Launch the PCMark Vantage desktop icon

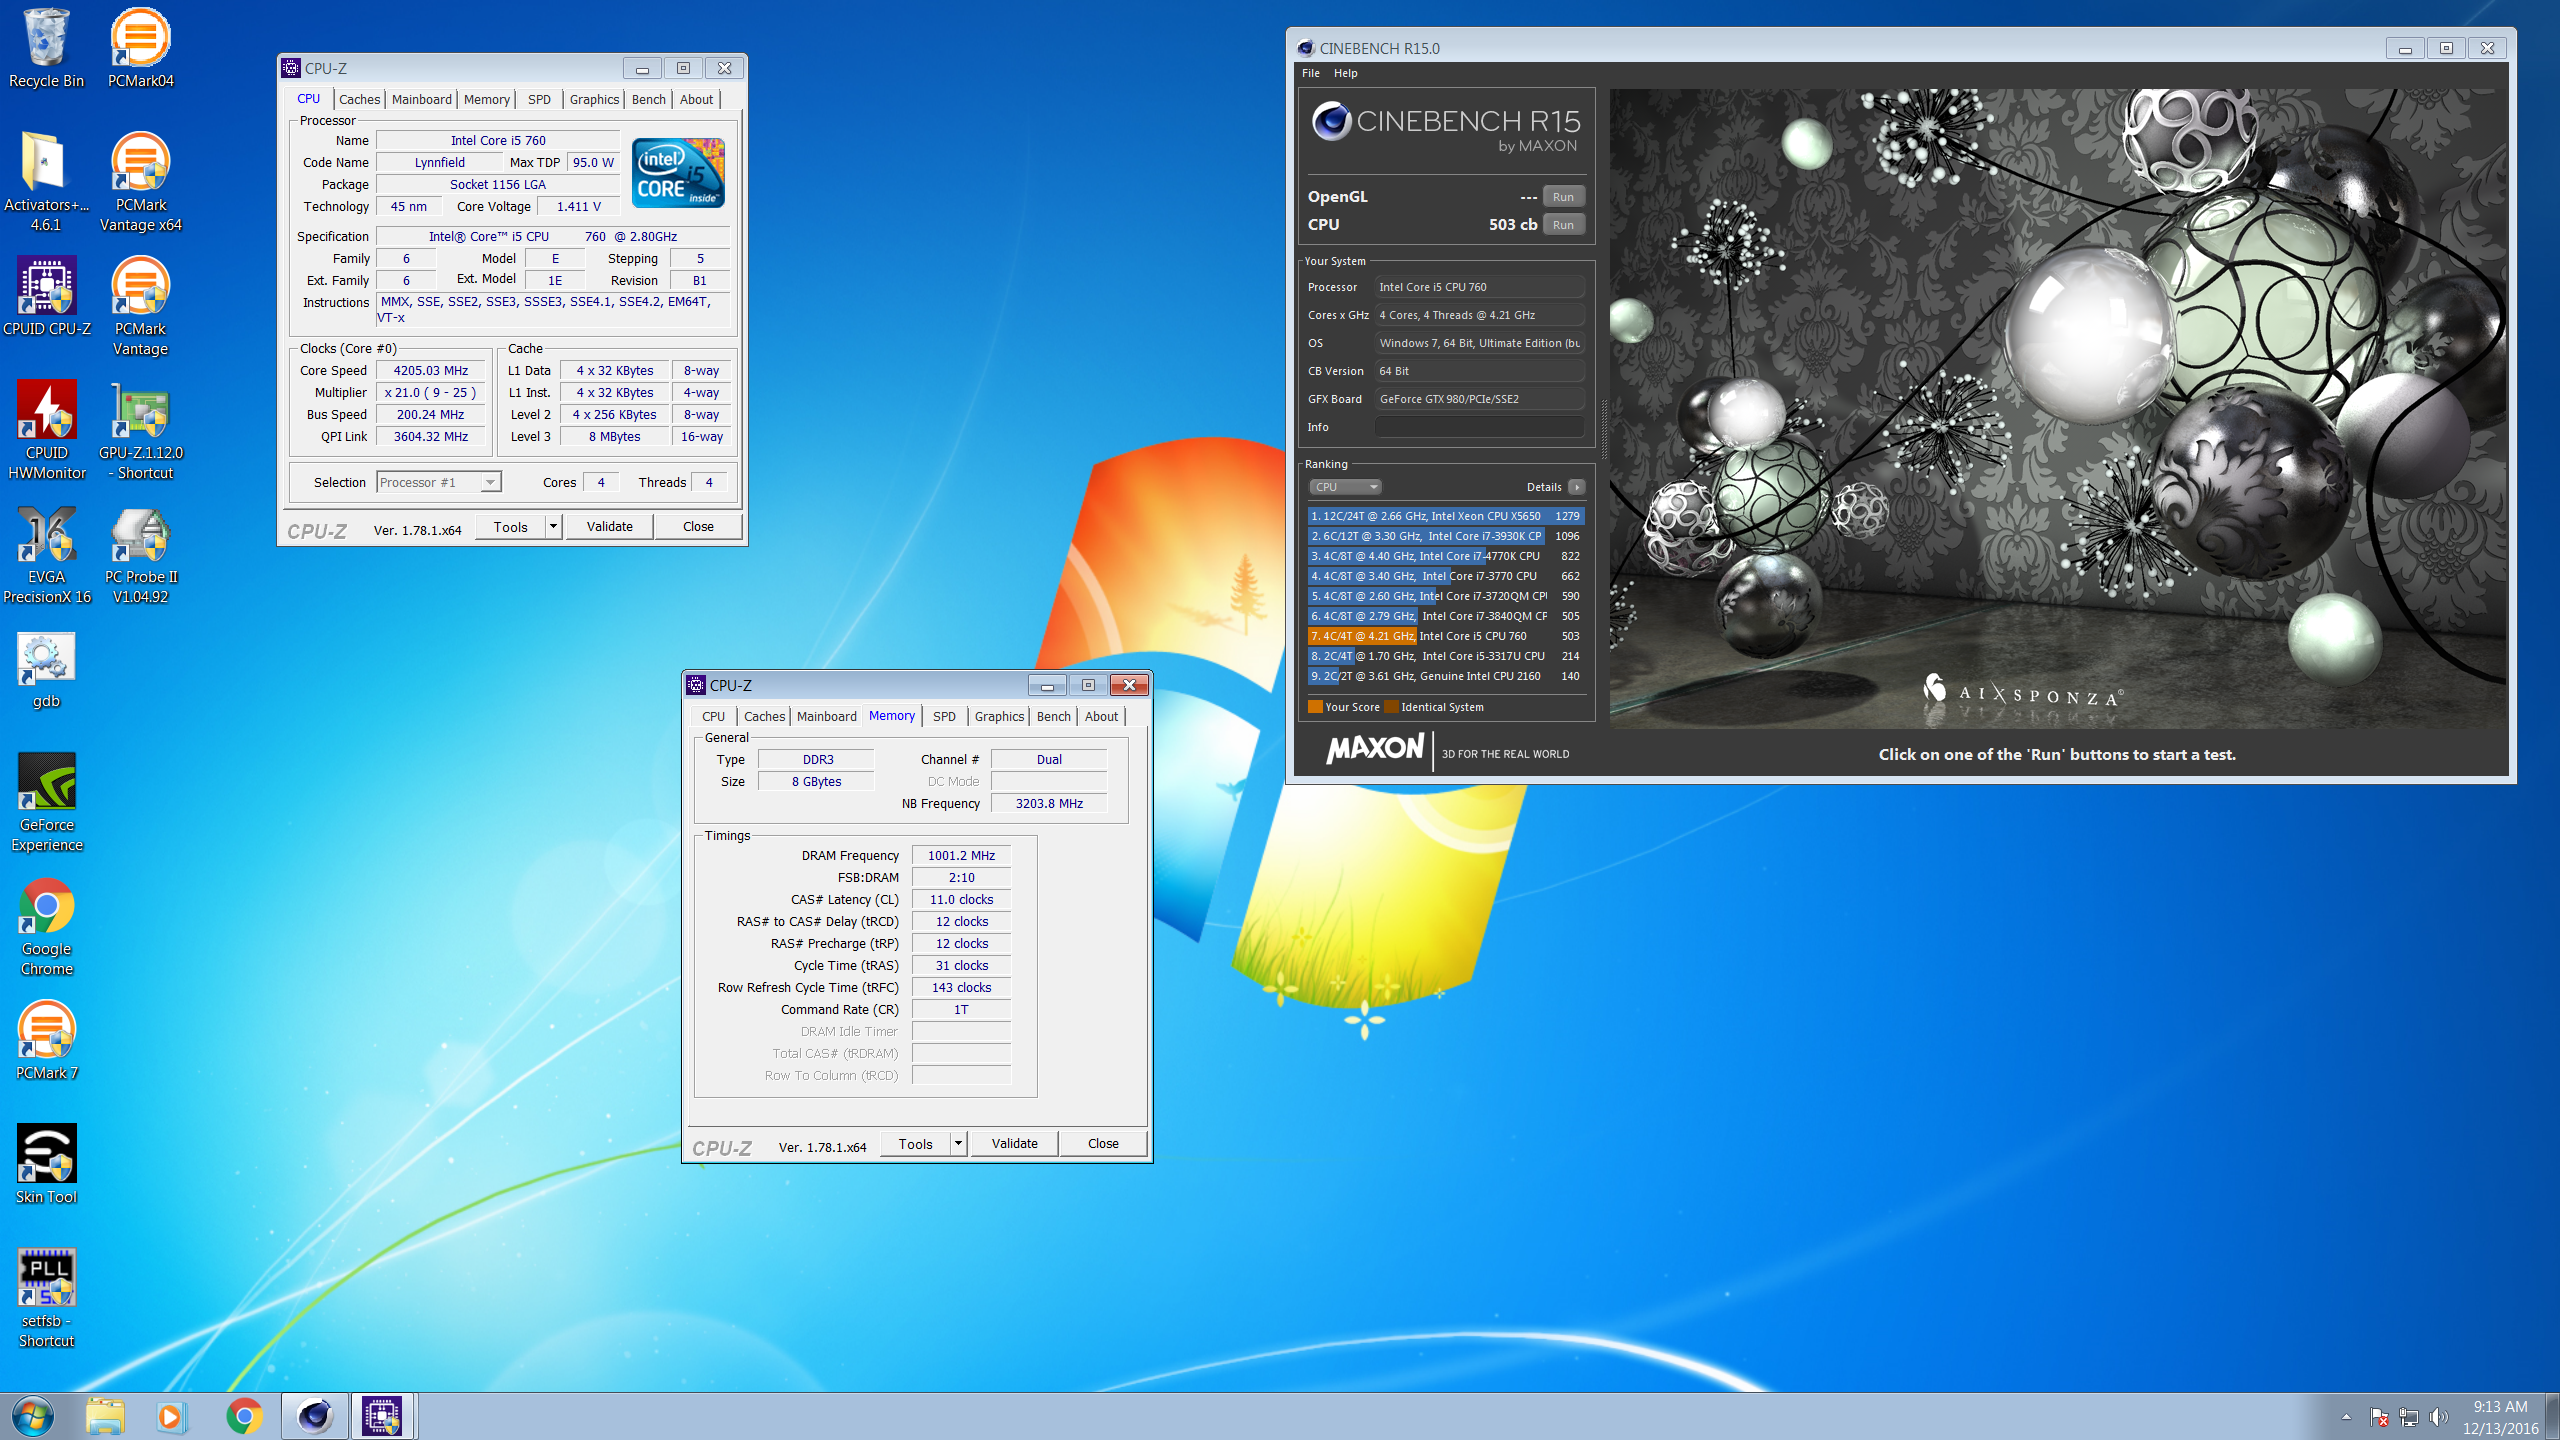point(140,306)
